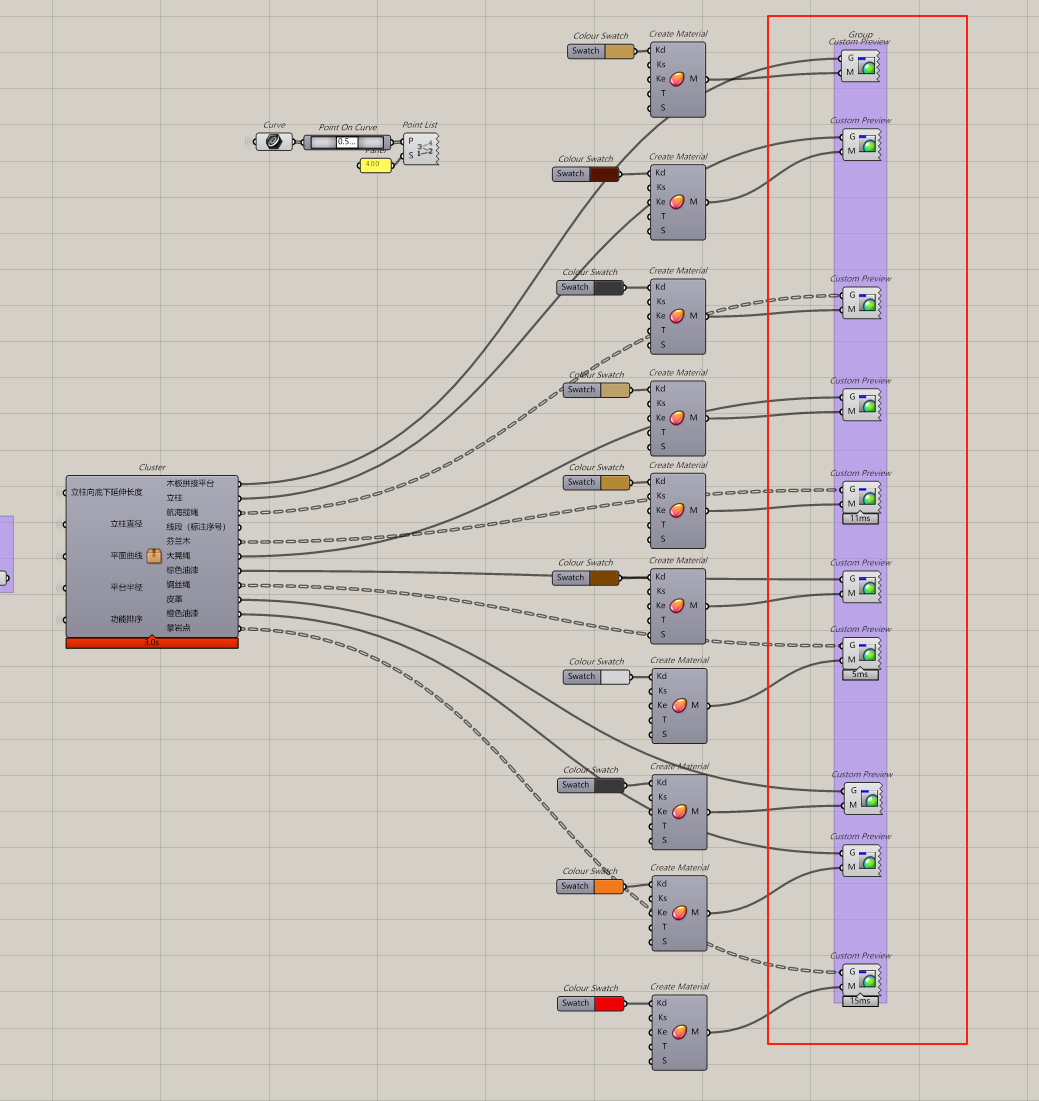The height and width of the screenshot is (1101, 1039).
Task: Click the Cluster component's box icon
Action: 154,556
